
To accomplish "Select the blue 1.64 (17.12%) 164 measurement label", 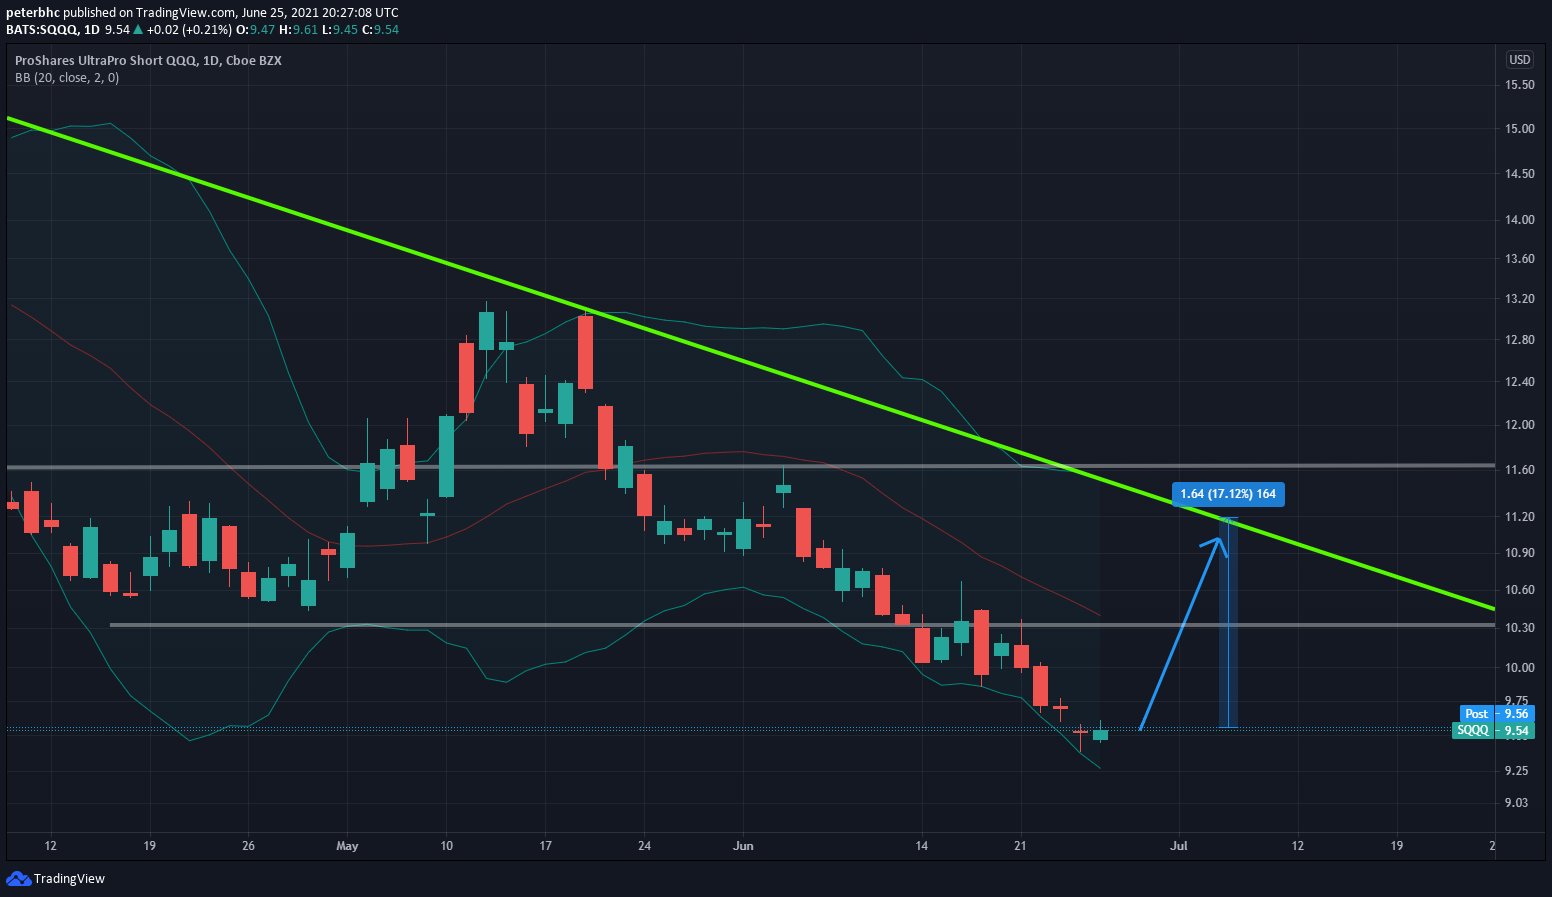I will coord(1228,494).
